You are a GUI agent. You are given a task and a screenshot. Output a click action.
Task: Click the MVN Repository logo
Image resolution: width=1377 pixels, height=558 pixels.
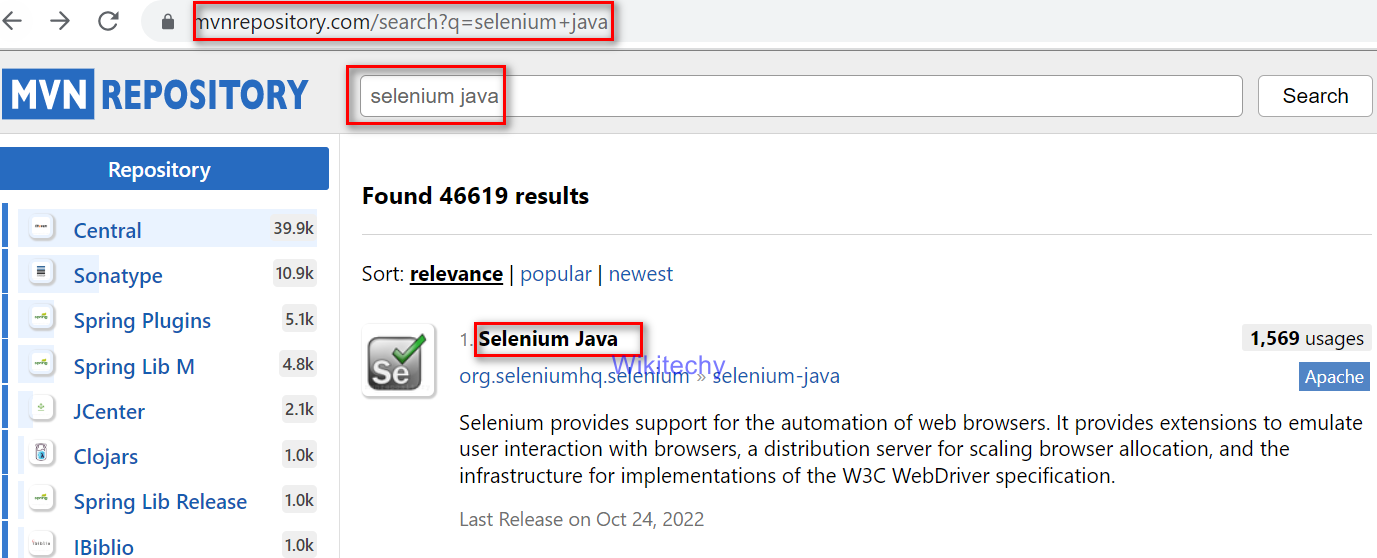point(156,95)
